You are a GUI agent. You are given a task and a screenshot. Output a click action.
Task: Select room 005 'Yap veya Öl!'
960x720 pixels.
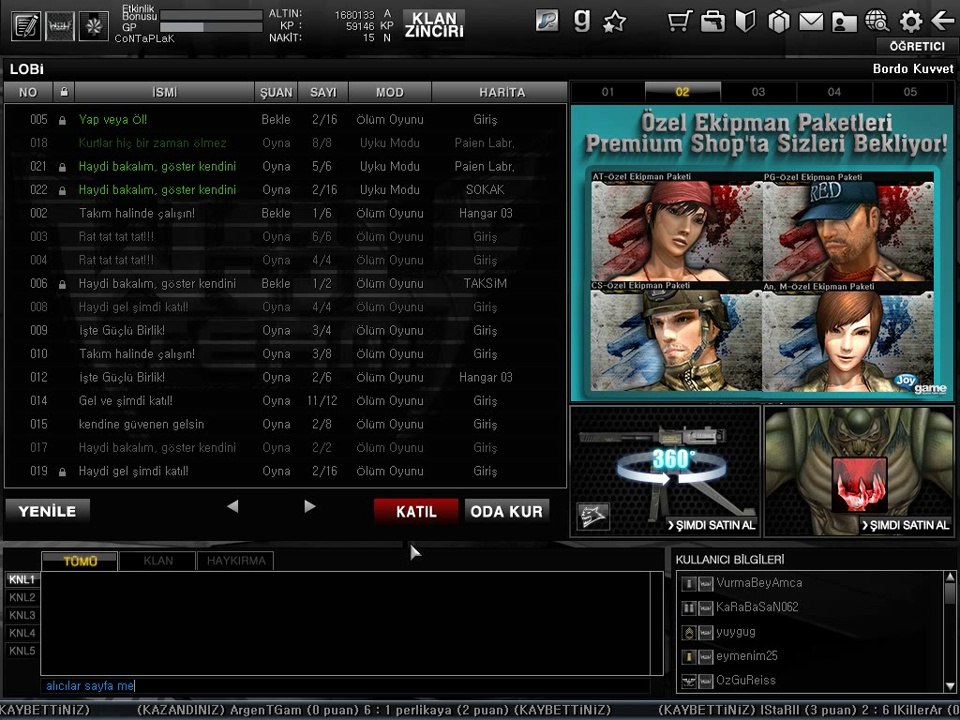click(x=285, y=119)
